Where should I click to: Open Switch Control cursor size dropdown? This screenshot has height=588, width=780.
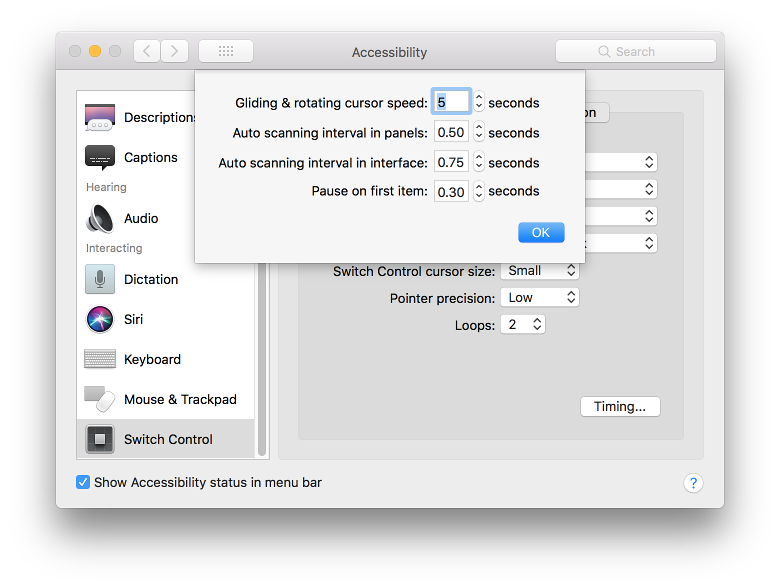tap(540, 271)
